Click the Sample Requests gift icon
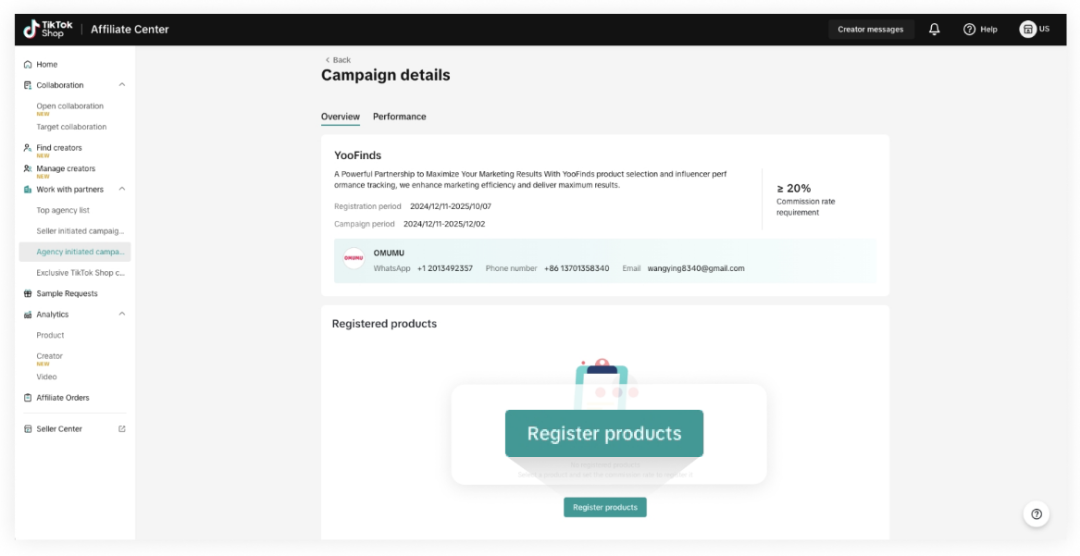 click(28, 294)
